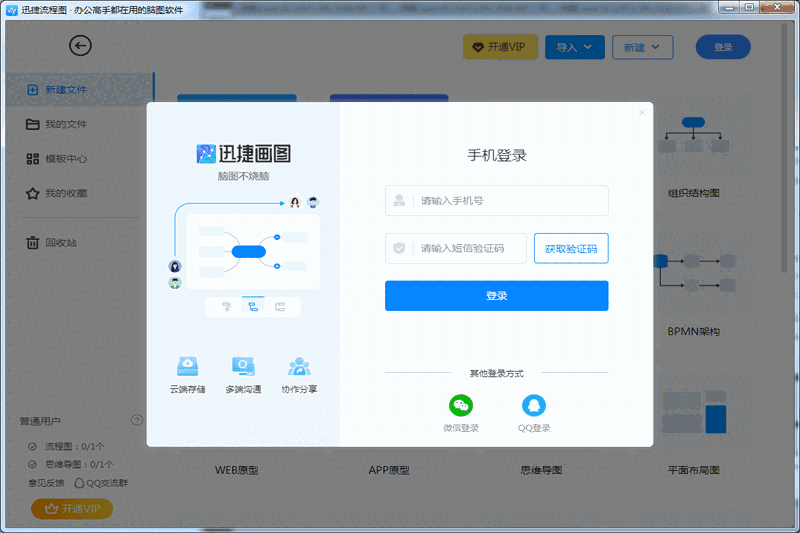Click the bottom-left 开通VIP crown button

[72, 509]
